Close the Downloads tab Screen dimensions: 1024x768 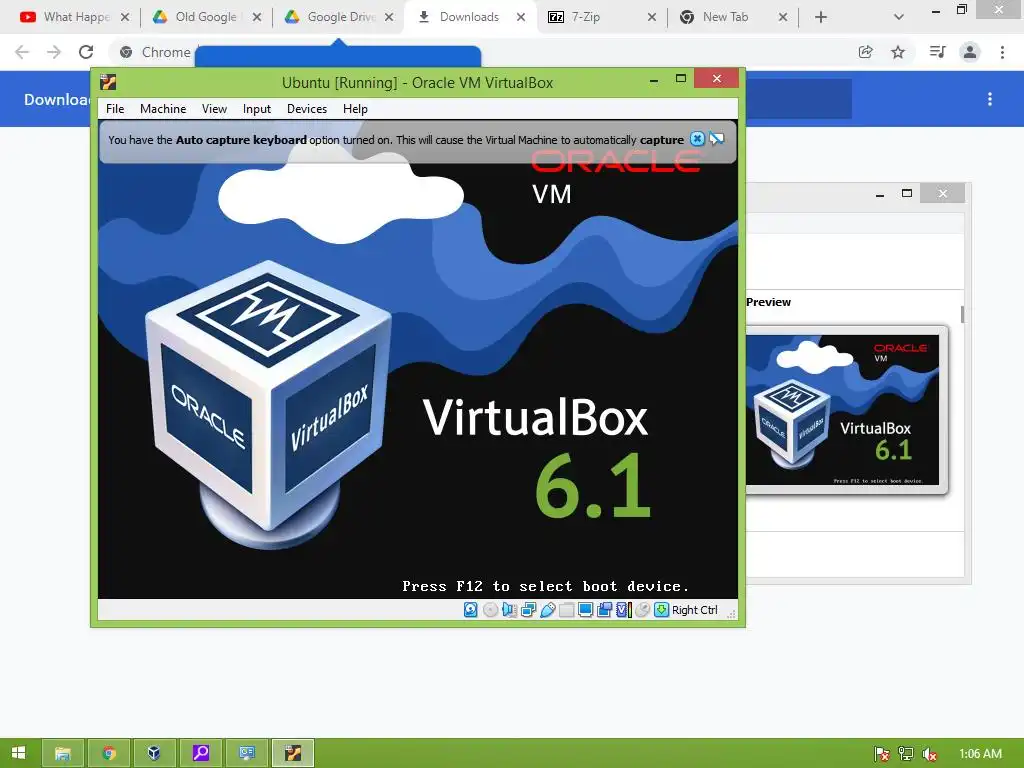(x=521, y=17)
